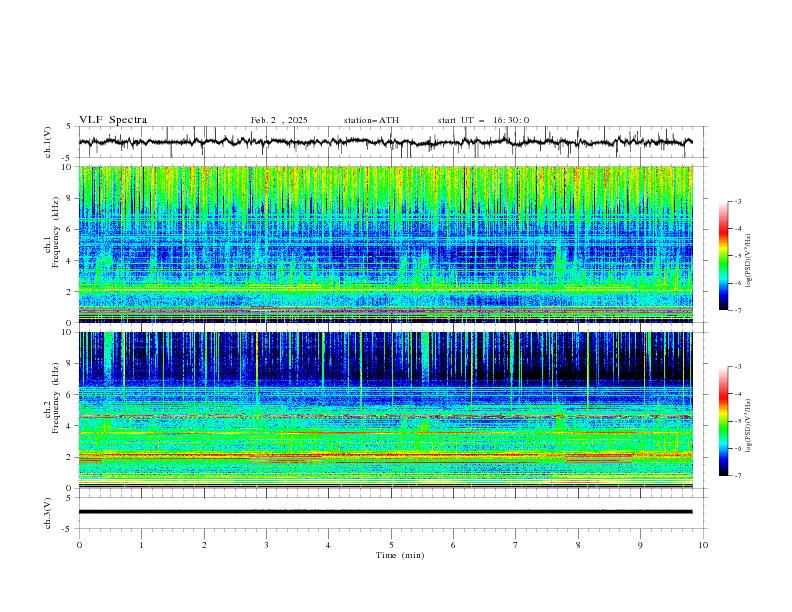Click the "VLF Spectra" plot title

tap(113, 120)
